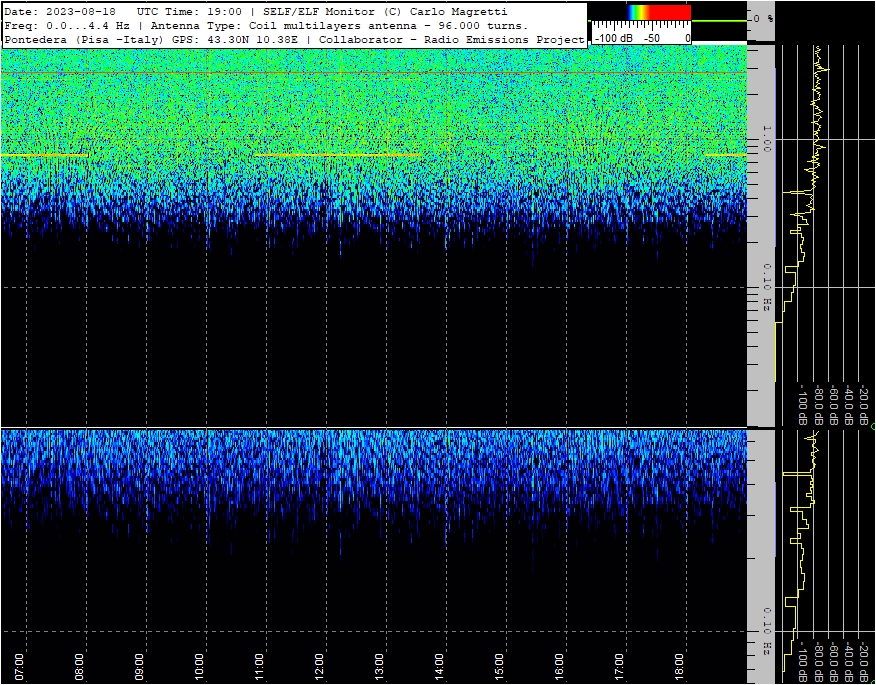Image resolution: width=876 pixels, height=685 pixels.
Task: Select the 10:00 time marker
Action: click(200, 667)
